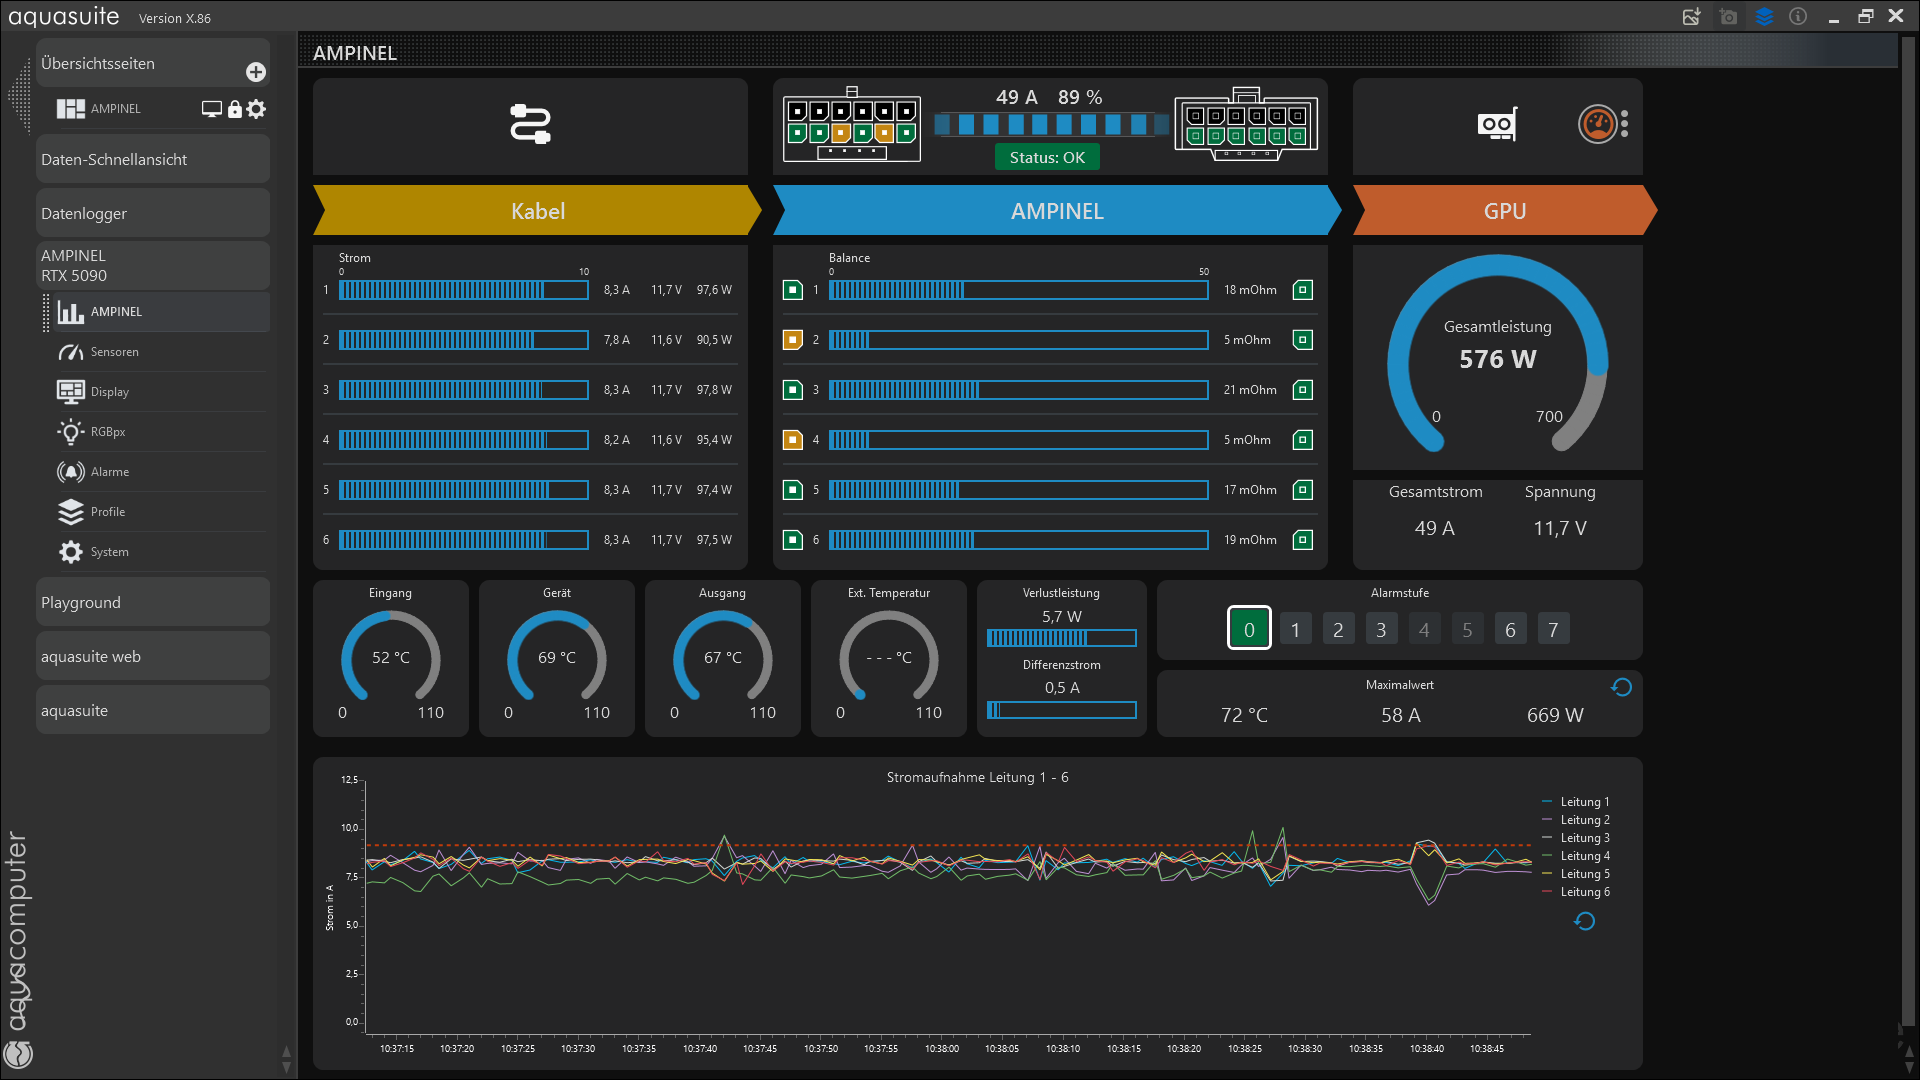Expand the Datenlogger section
This screenshot has height=1080, width=1920.
pyautogui.click(x=152, y=214)
